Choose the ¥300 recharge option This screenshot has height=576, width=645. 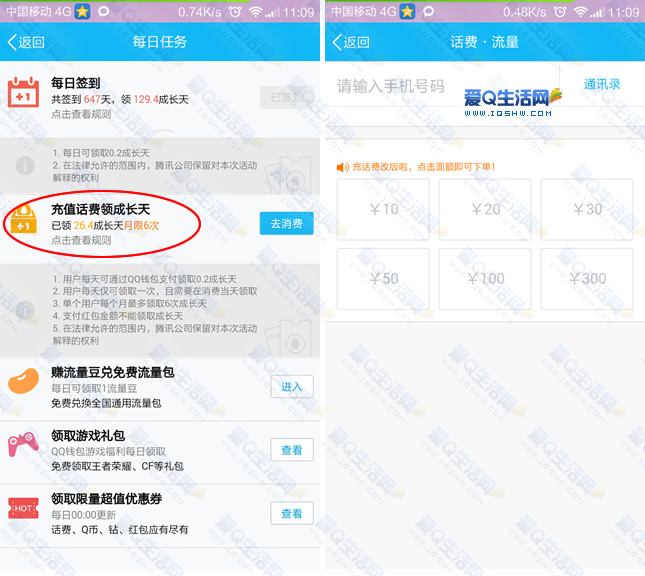click(587, 279)
